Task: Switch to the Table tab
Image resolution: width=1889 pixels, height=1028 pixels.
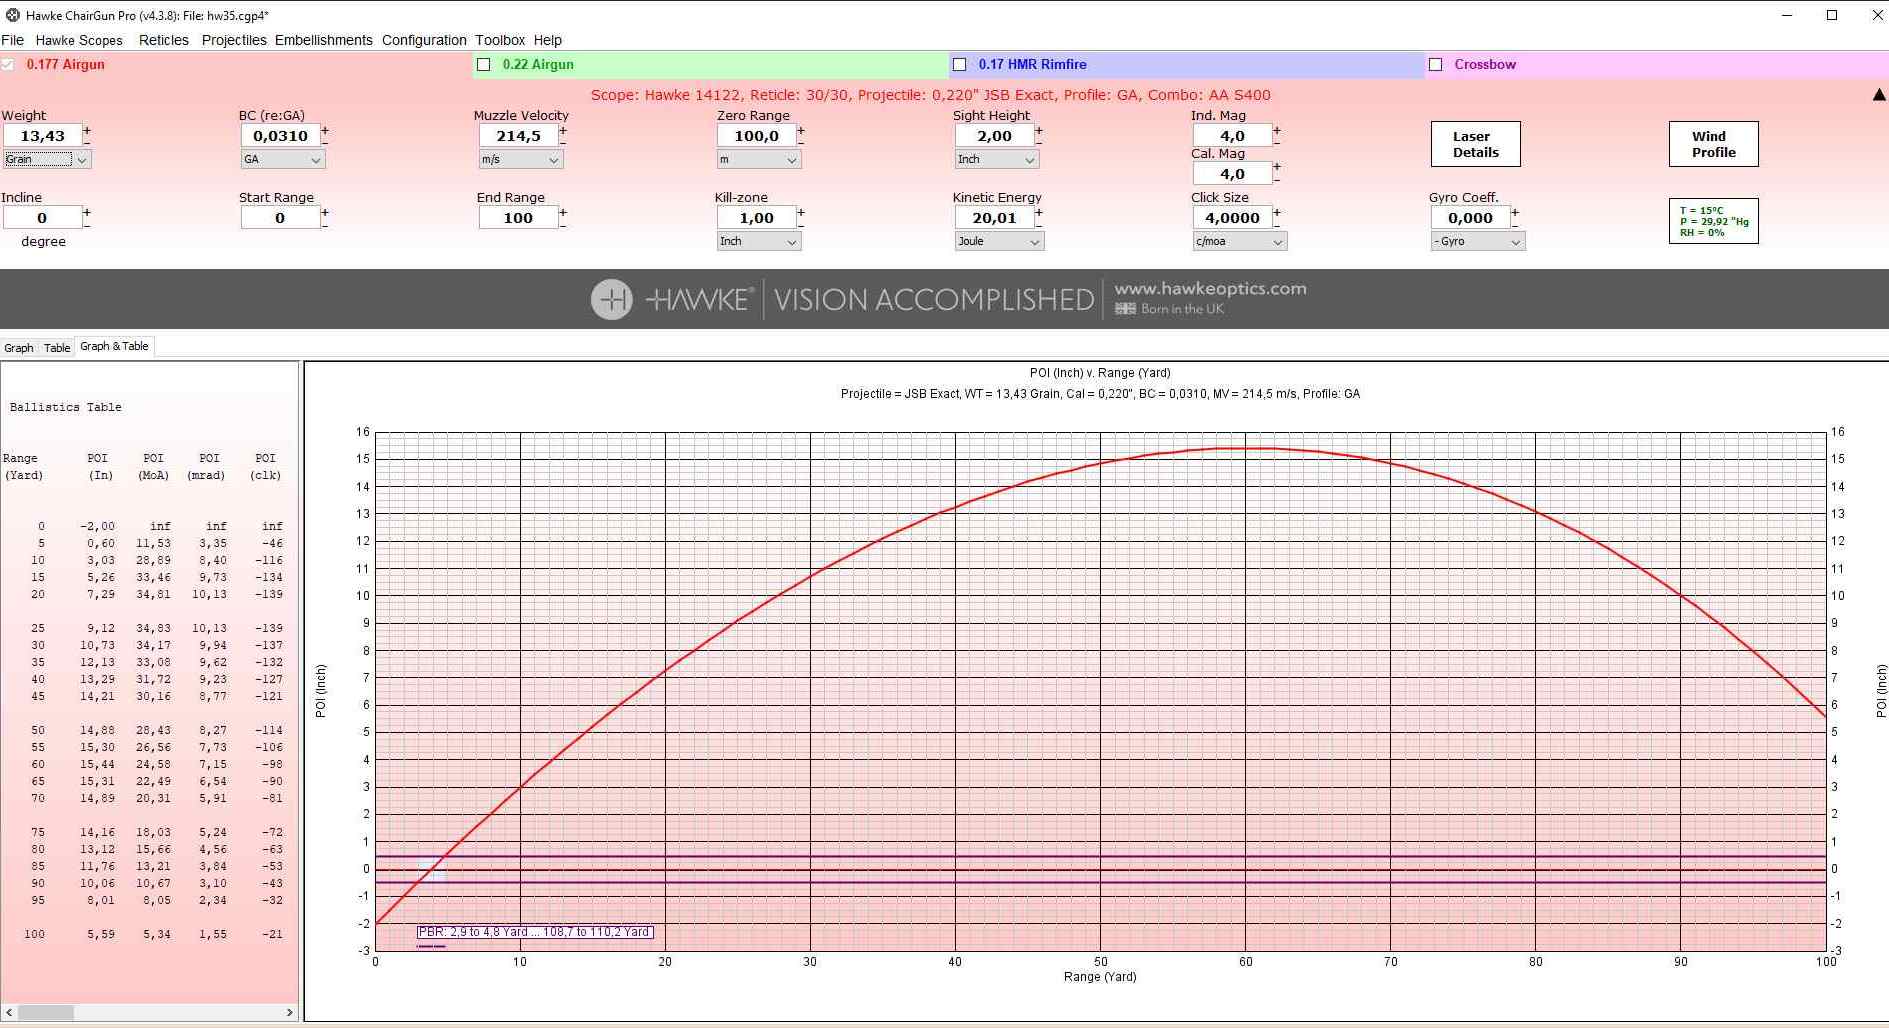Action: (57, 348)
